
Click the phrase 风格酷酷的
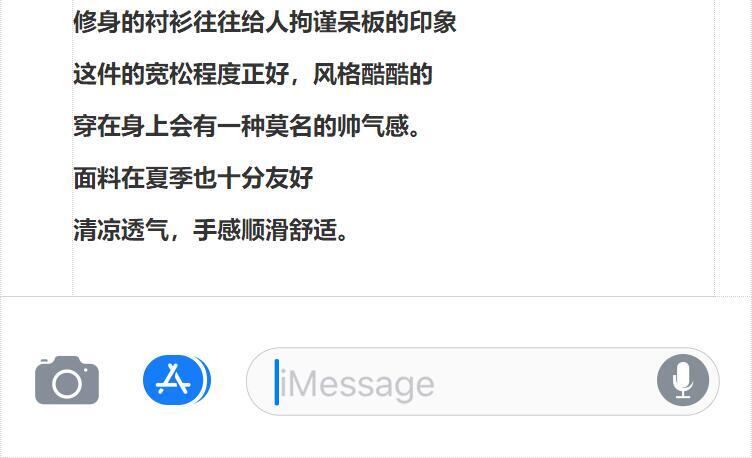click(373, 74)
